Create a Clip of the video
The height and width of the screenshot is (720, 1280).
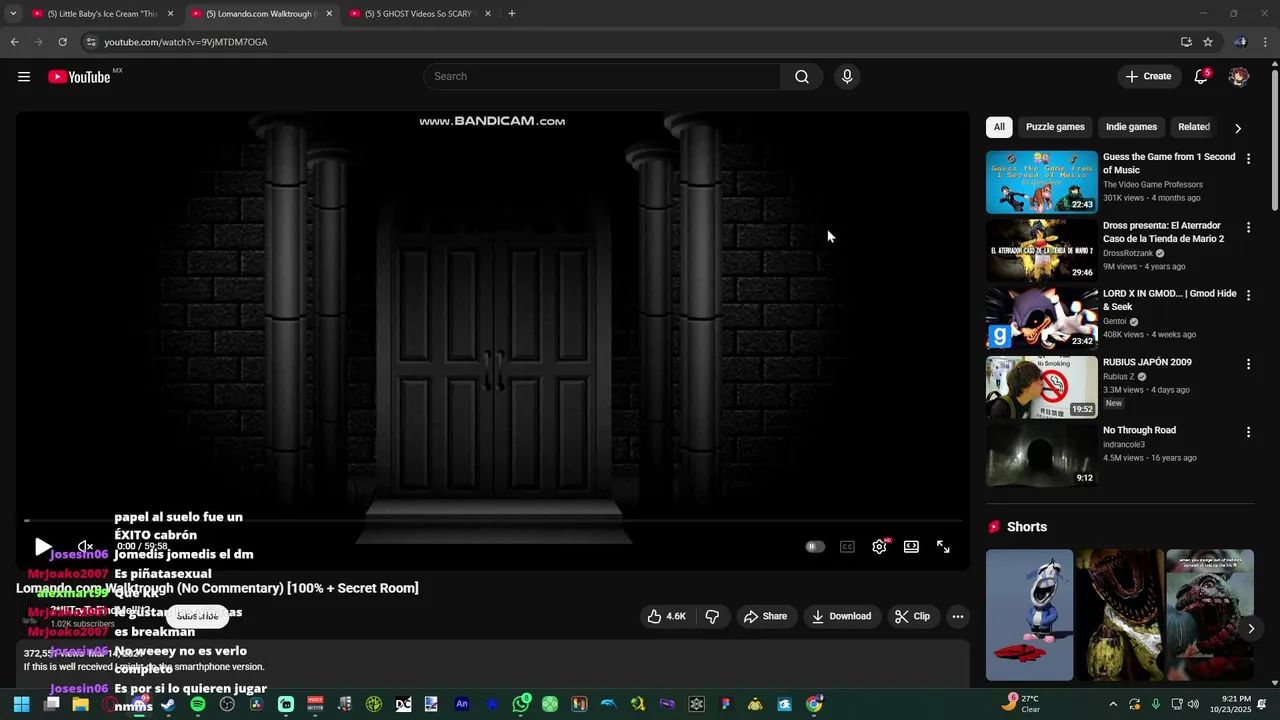tap(912, 616)
